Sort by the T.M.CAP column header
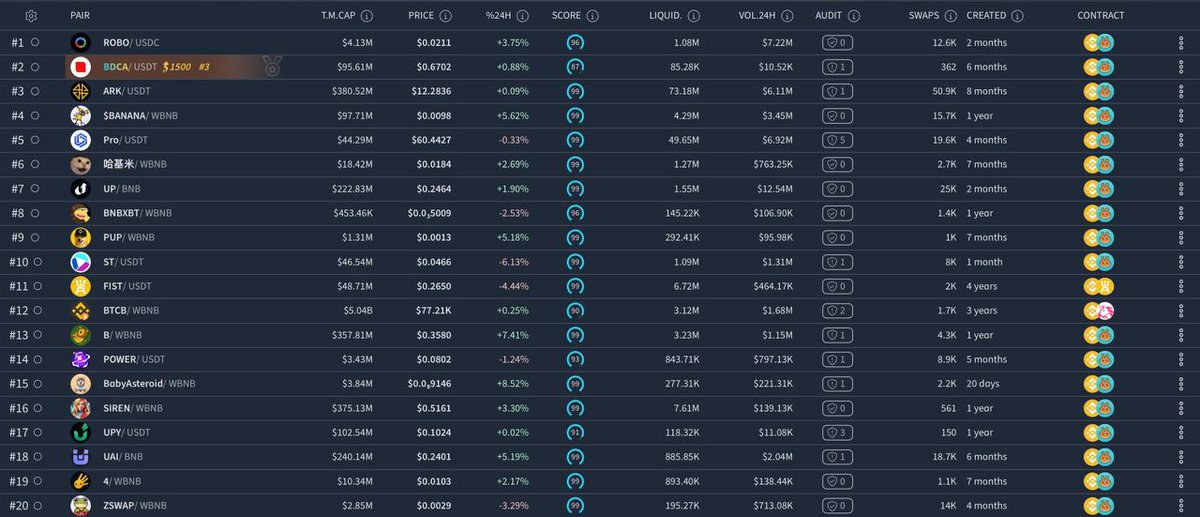This screenshot has height=517, width=1200. tap(341, 16)
